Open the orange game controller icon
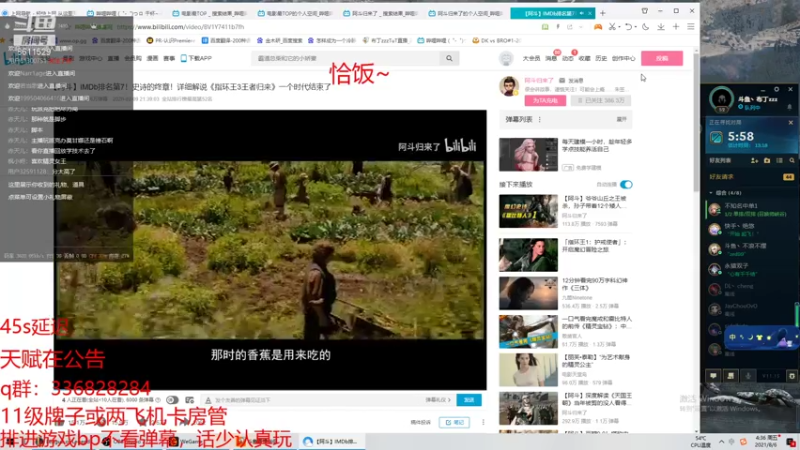Screen dimensions: 800x450 tap(597, 27)
